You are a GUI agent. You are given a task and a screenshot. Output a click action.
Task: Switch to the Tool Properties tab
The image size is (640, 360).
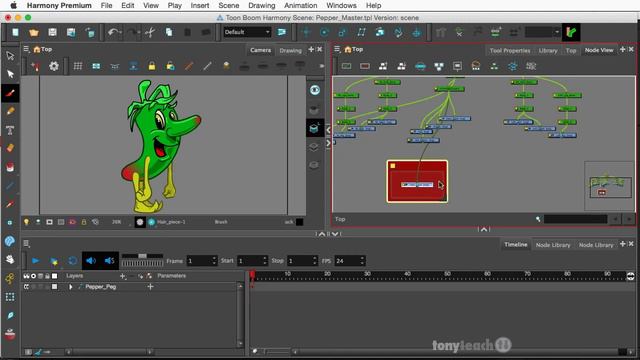(510, 51)
